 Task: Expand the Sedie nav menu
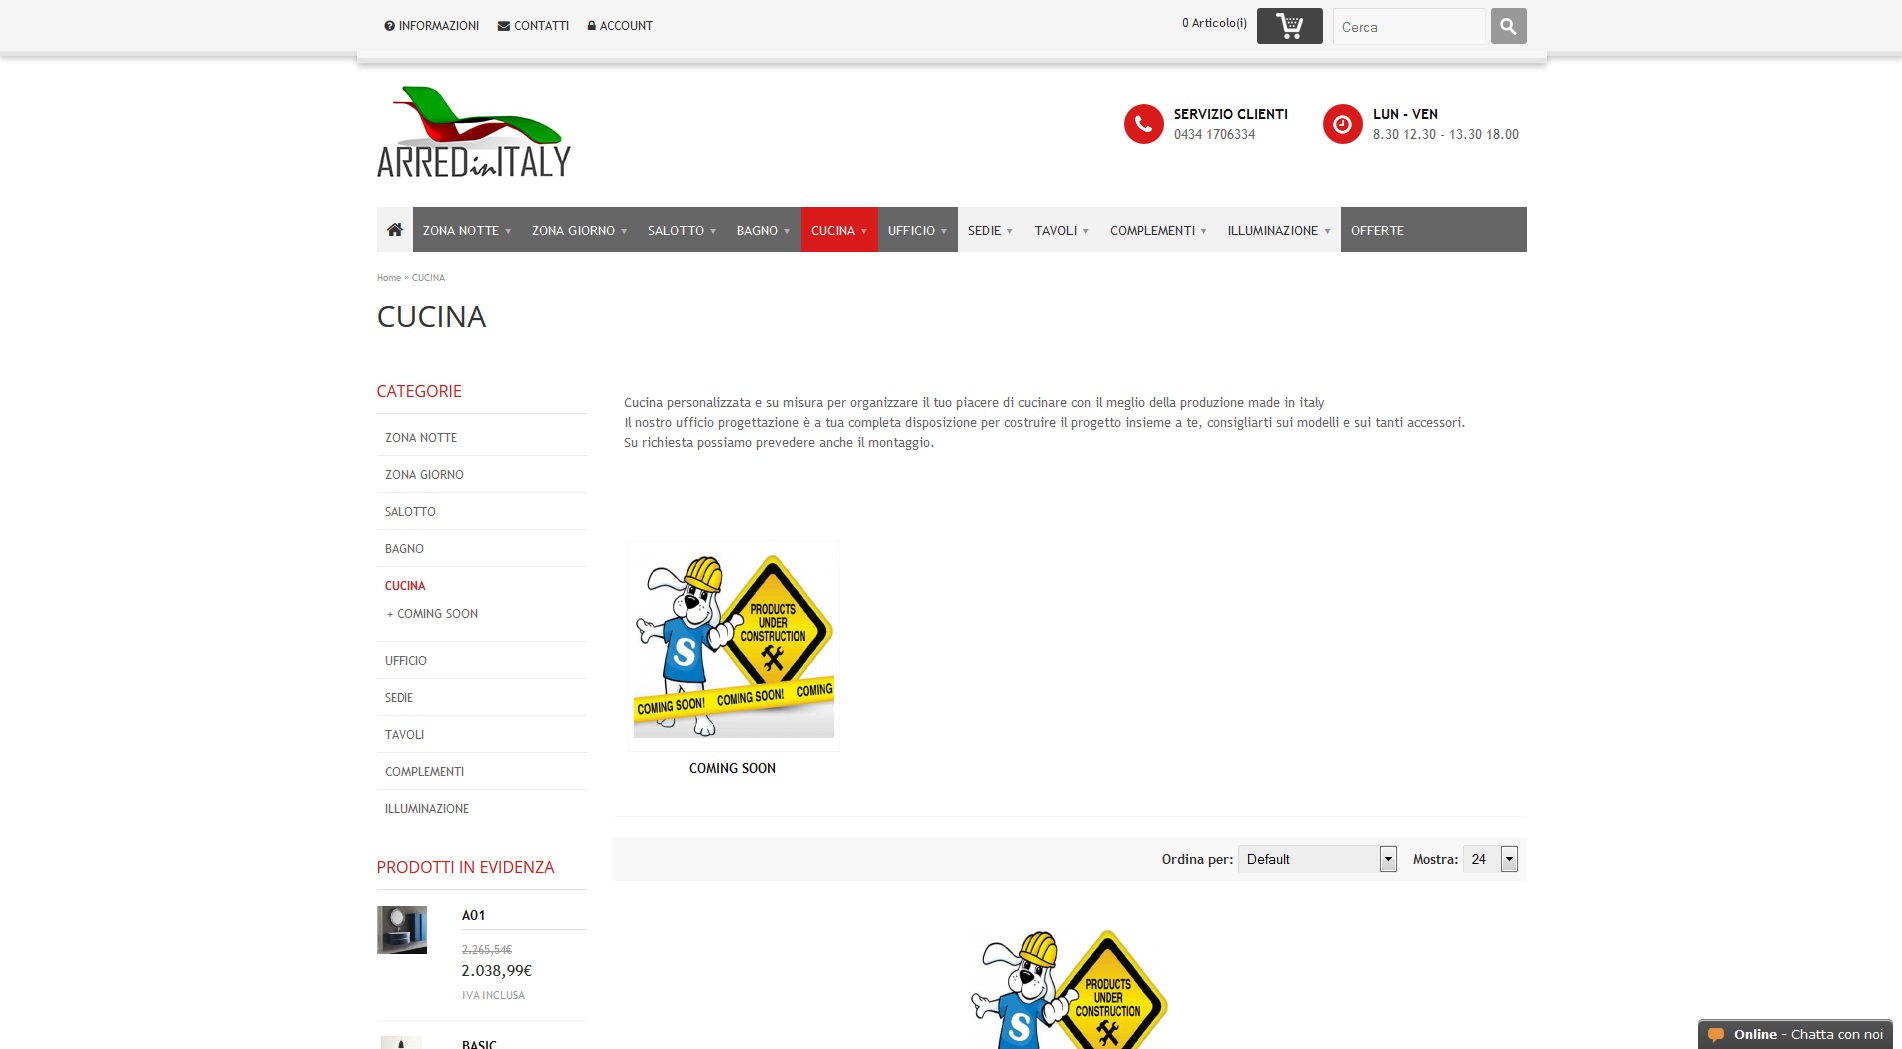[x=991, y=230]
